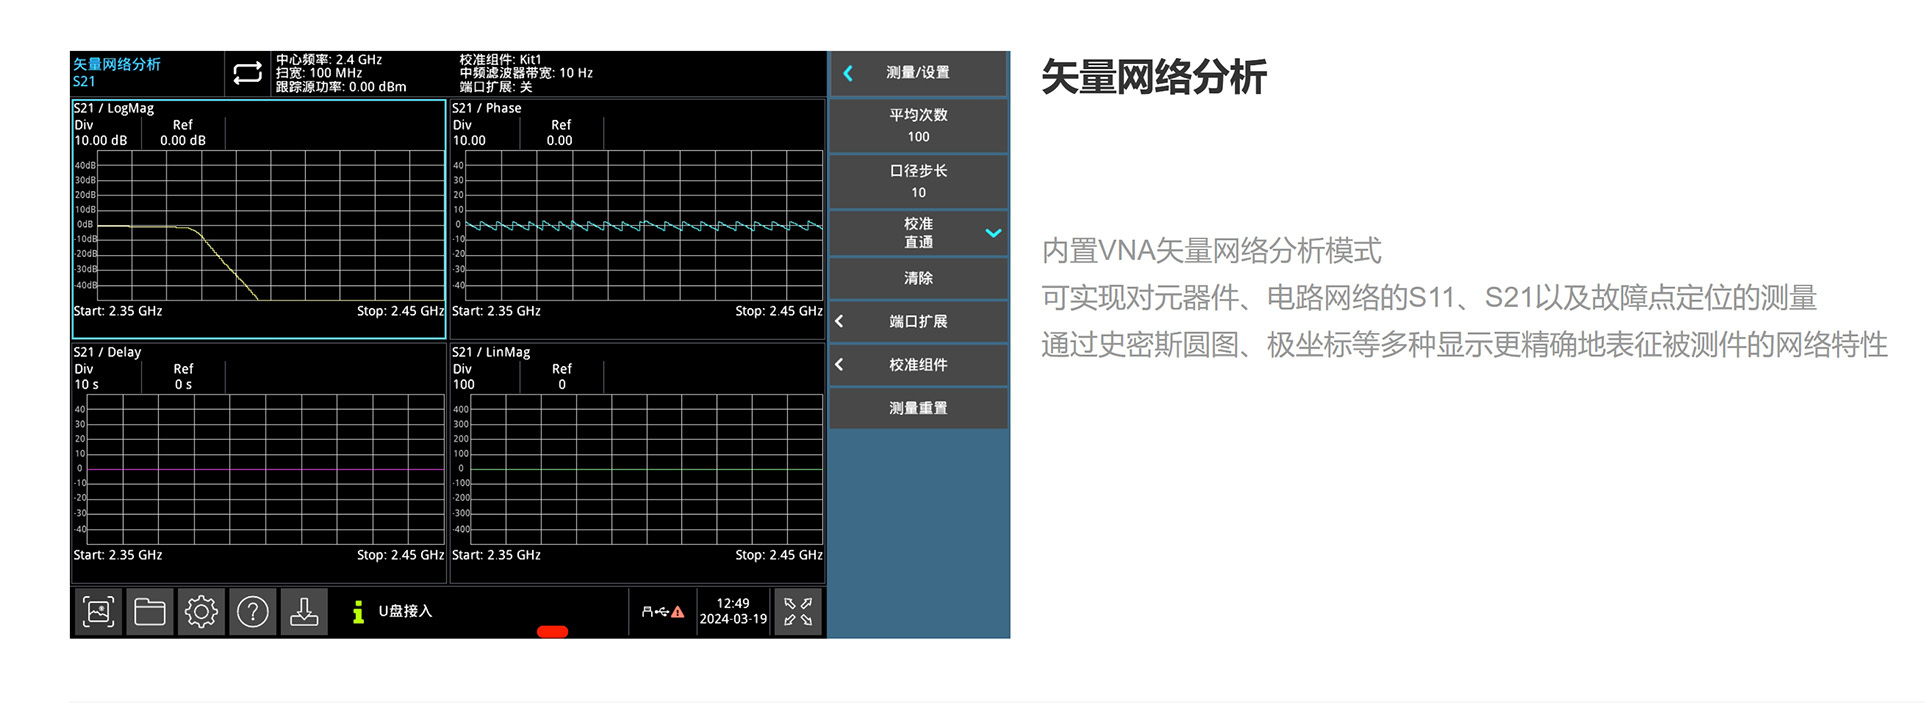Select the S21 / LogMag trace window

tap(259, 219)
